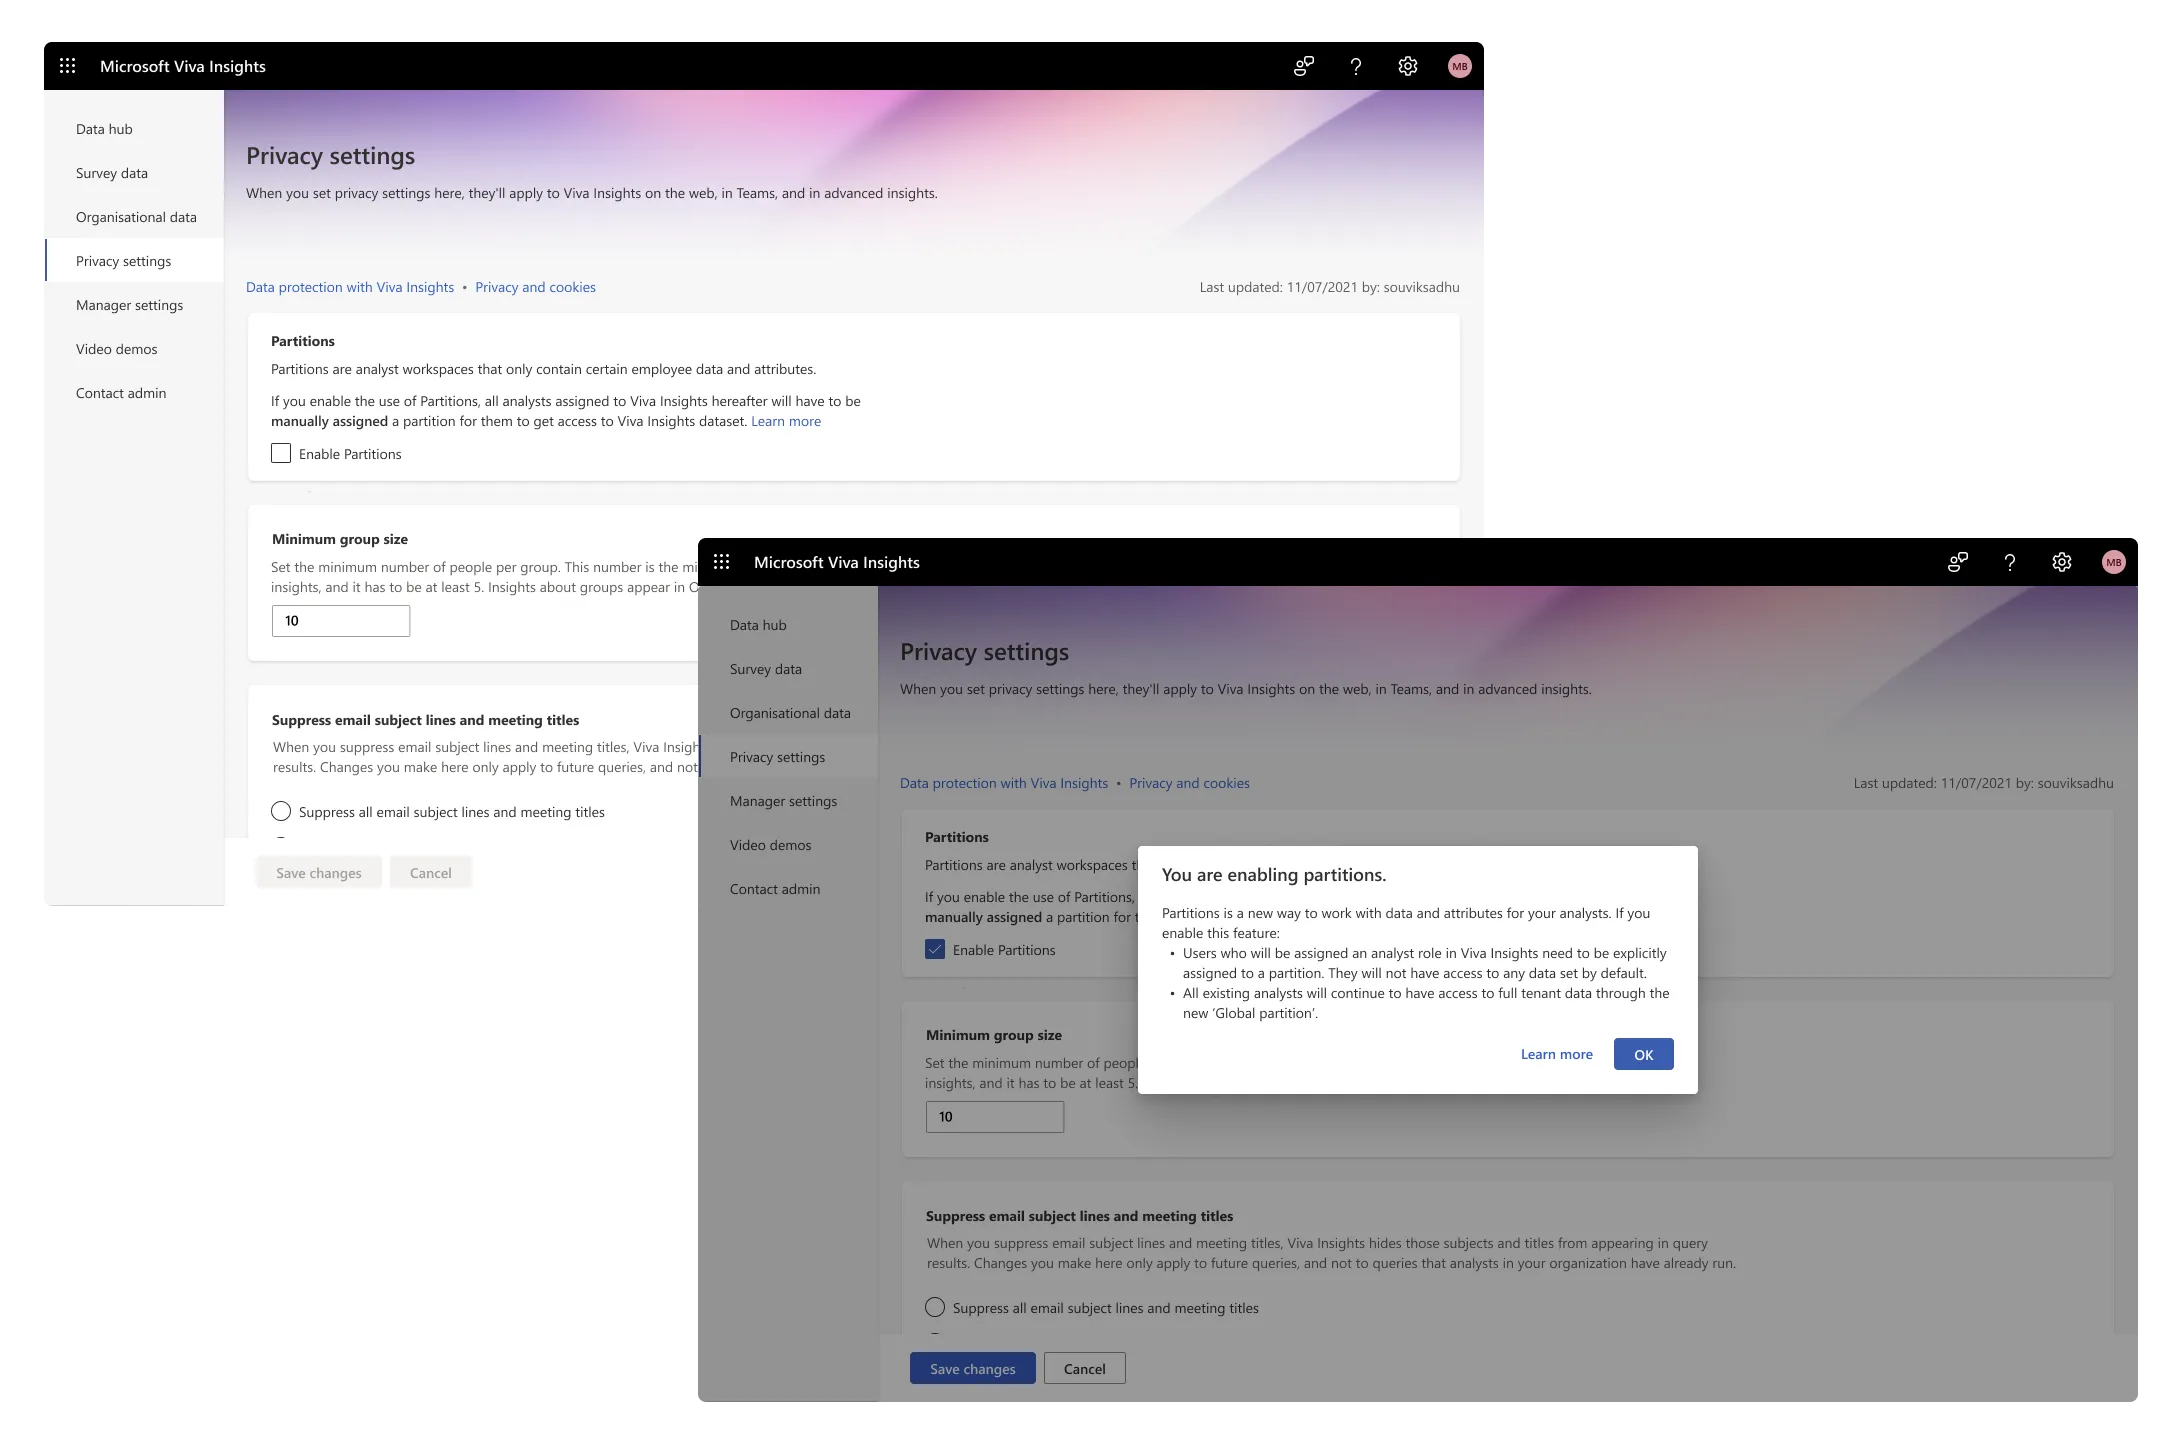
Task: Open Settings with the gear icon
Action: click(1407, 65)
